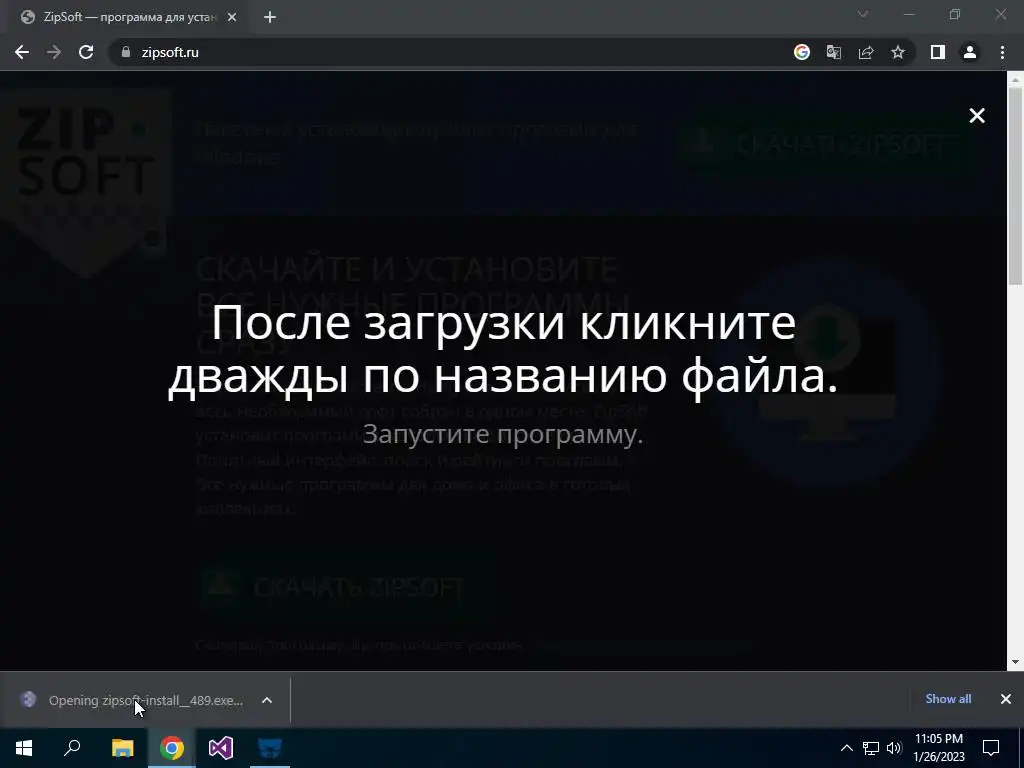This screenshot has width=1024, height=768.
Task: View site info via the padlock icon
Action: click(125, 52)
